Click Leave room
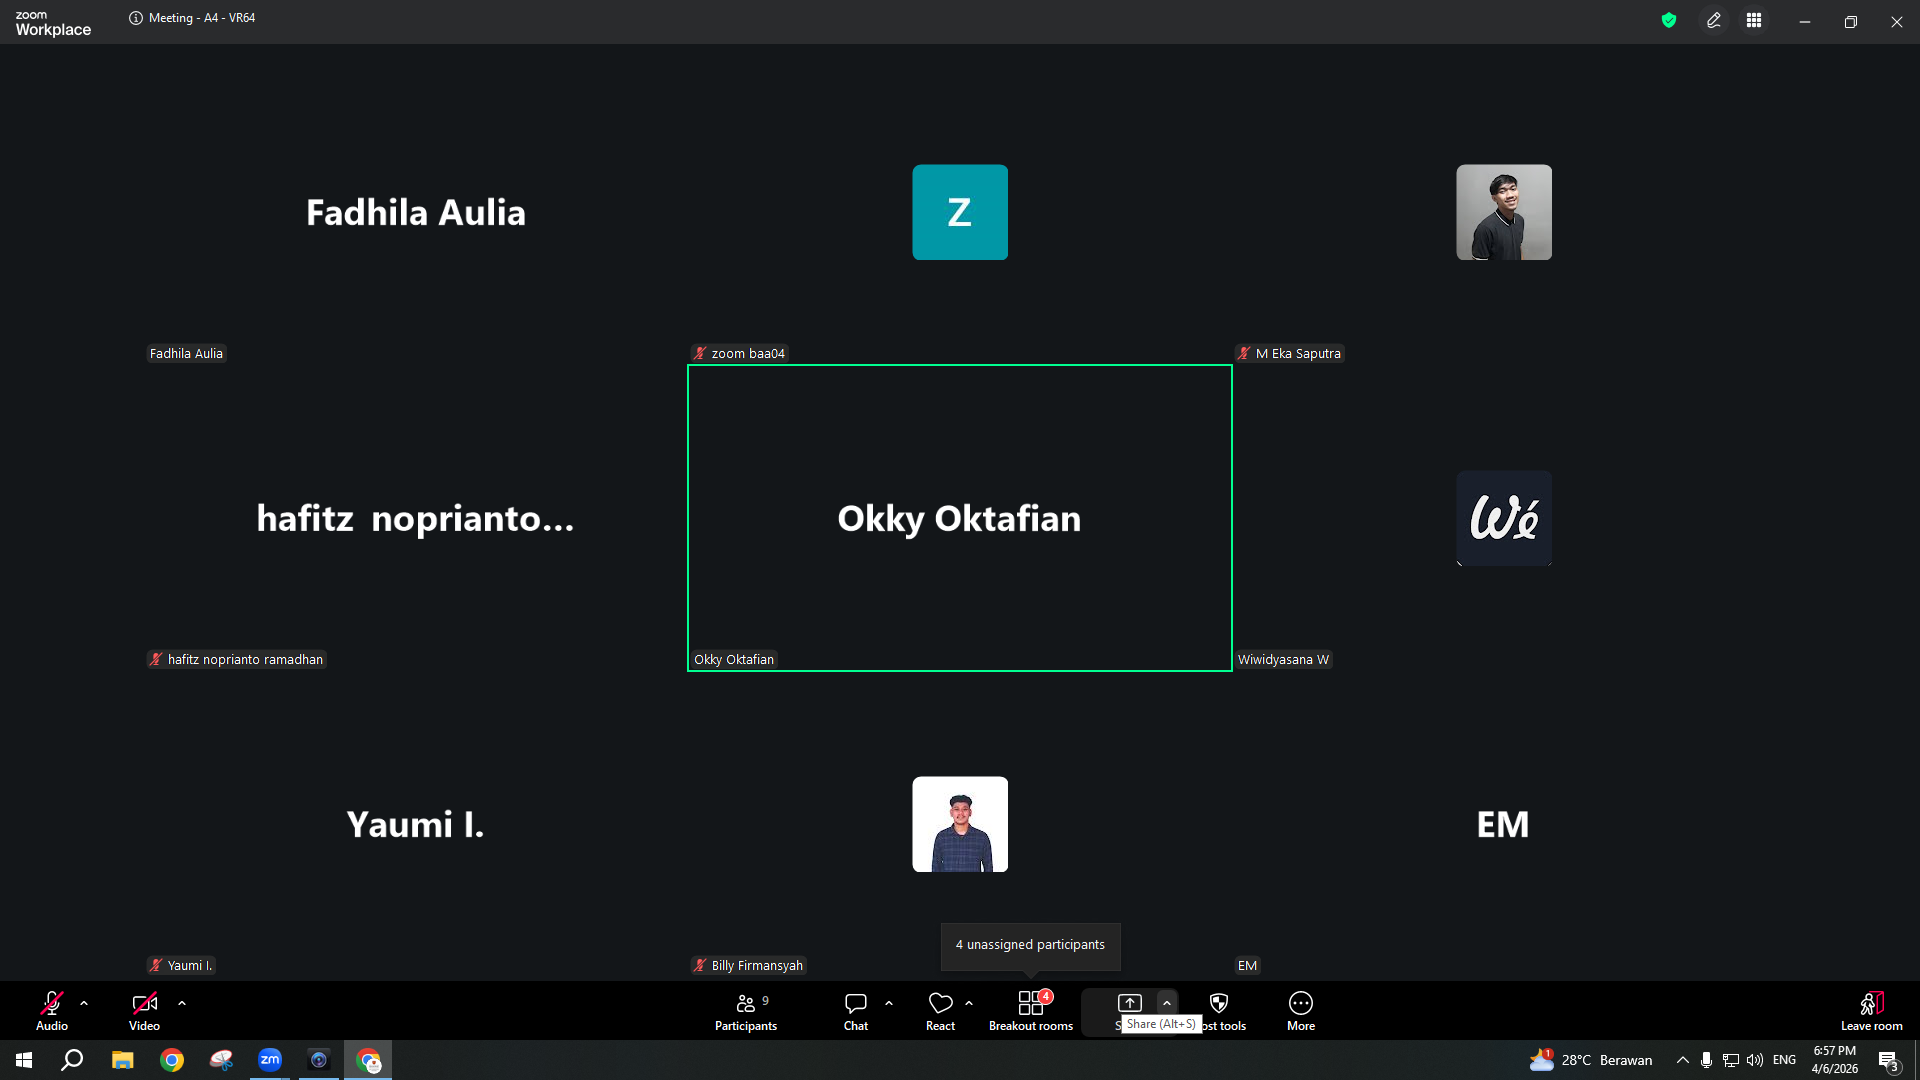The width and height of the screenshot is (1920, 1080). (1871, 1011)
